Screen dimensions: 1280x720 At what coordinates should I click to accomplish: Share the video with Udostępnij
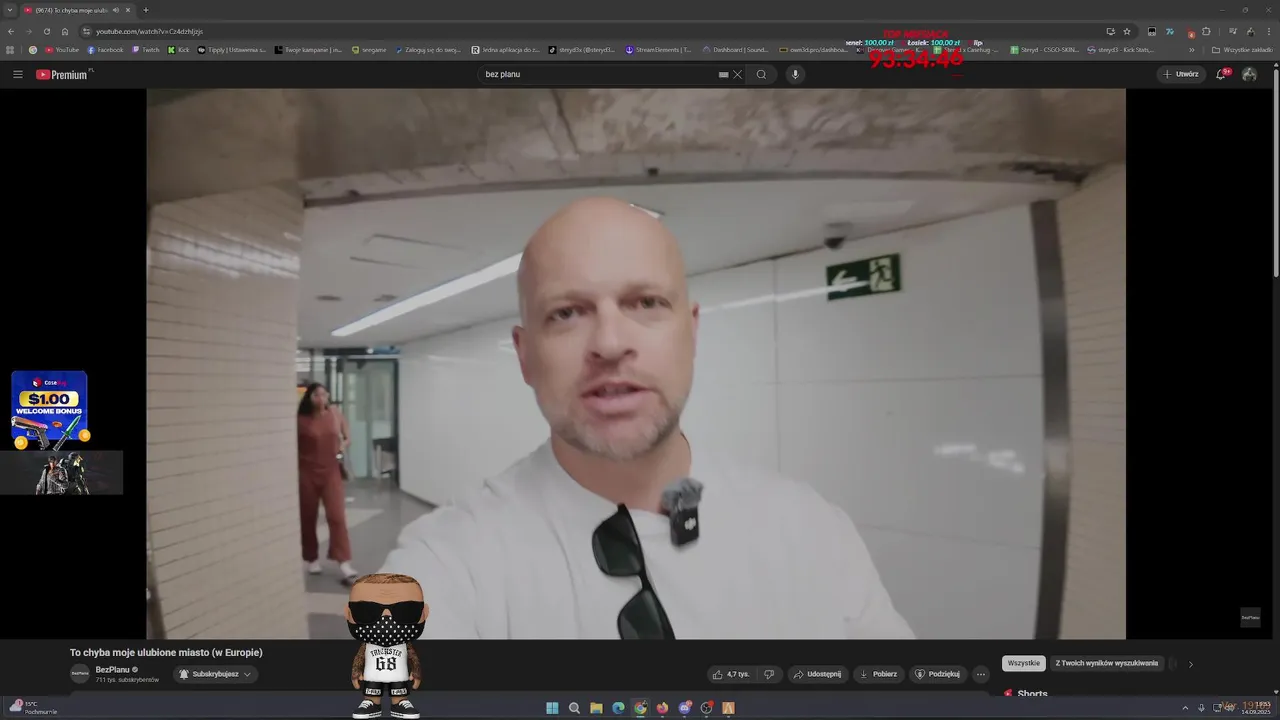coord(817,674)
